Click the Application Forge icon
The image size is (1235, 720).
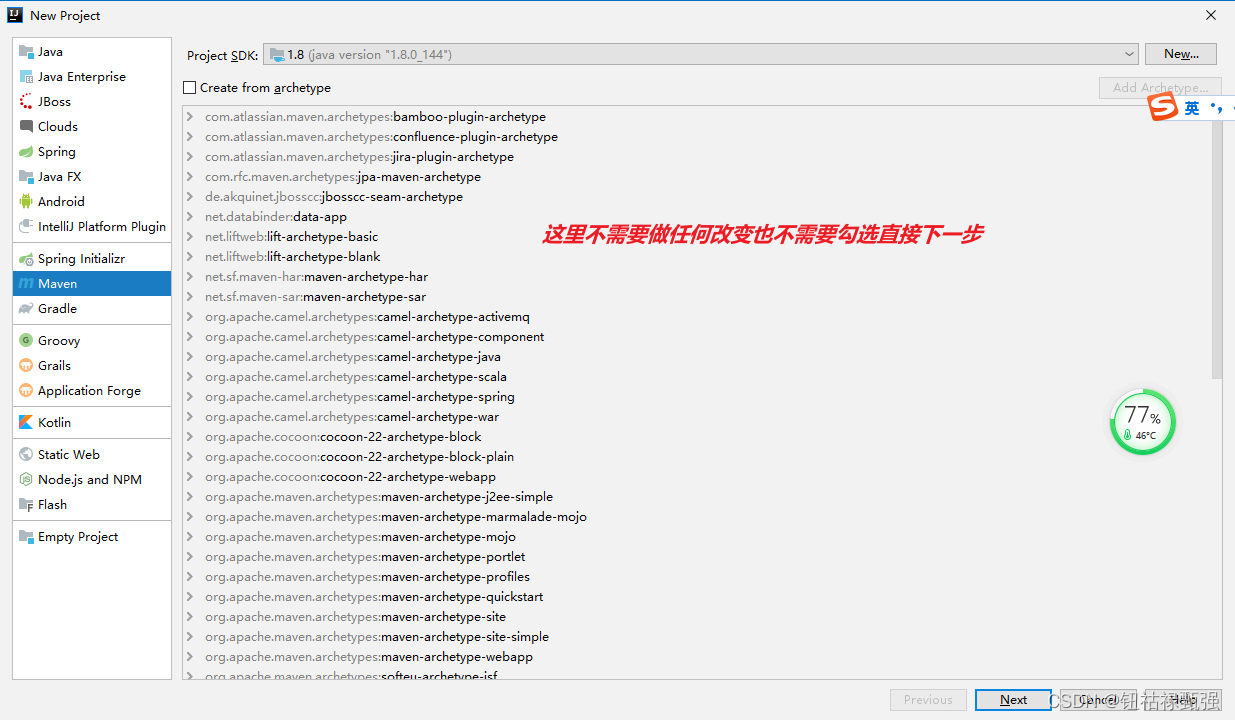27,391
